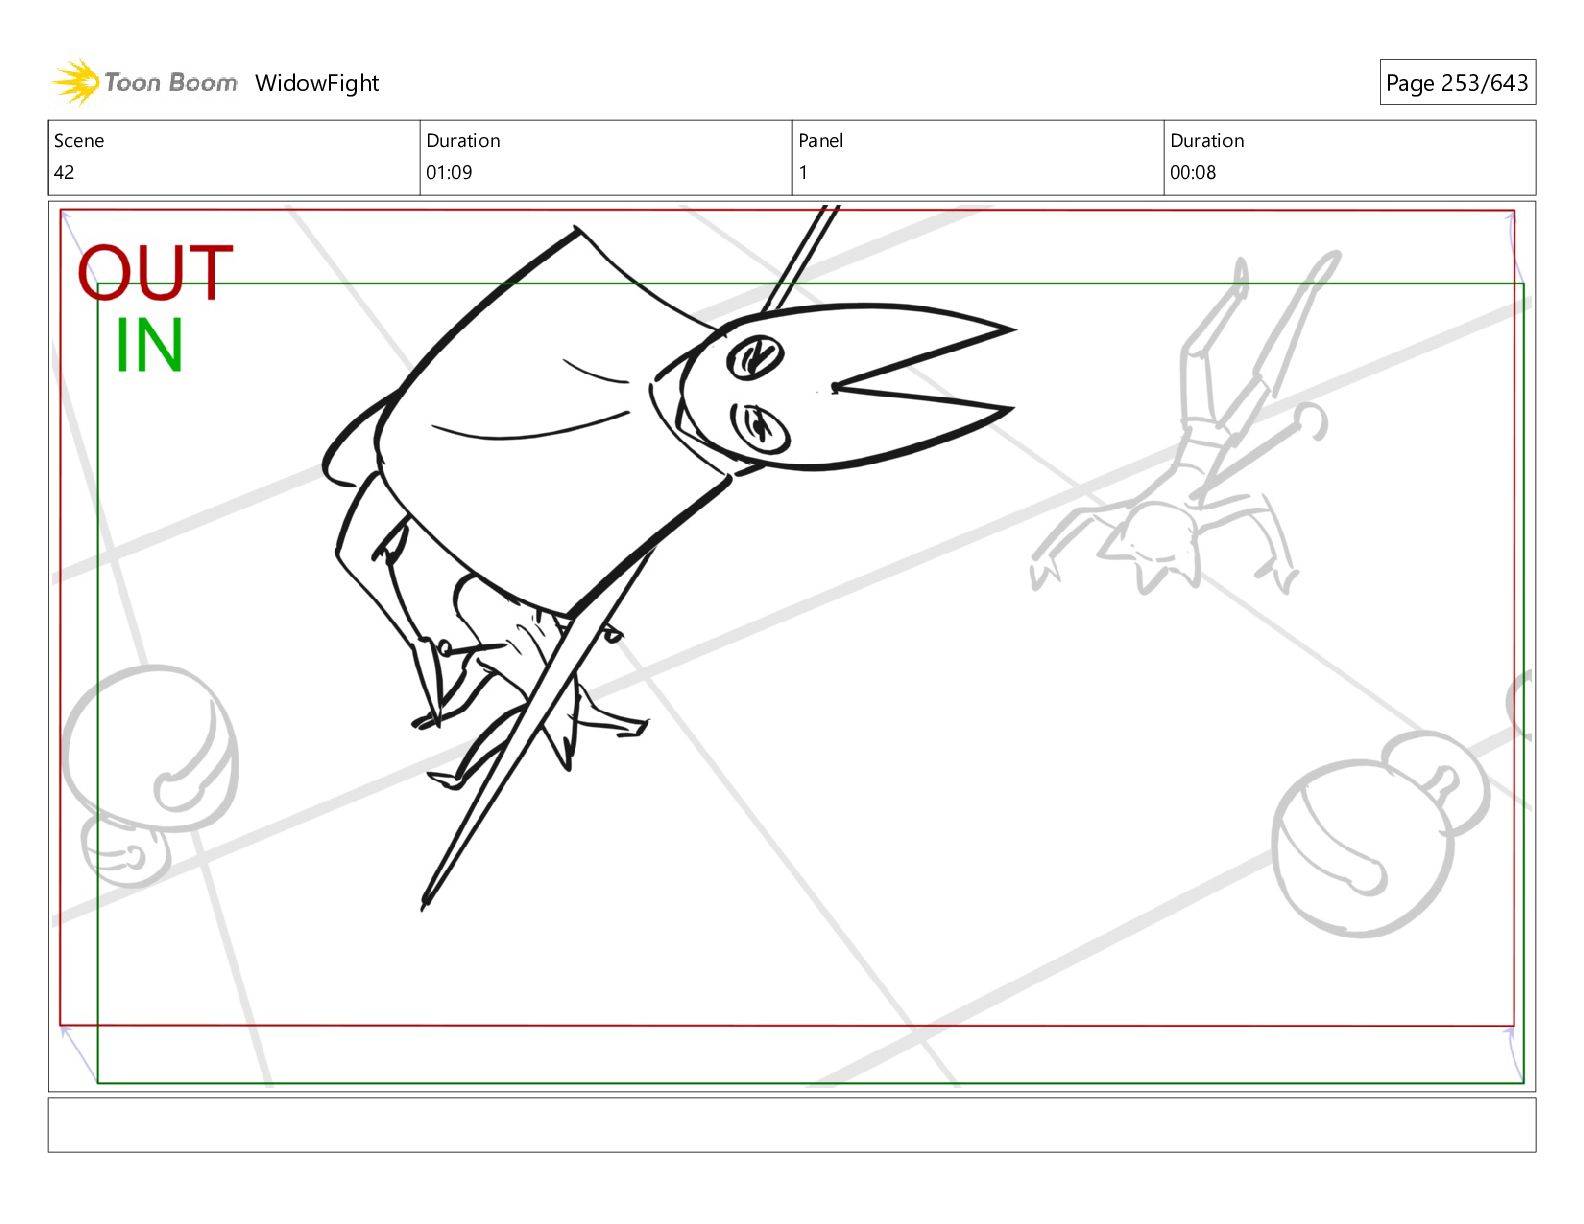This screenshot has height=1224, width=1584.
Task: Click the empty notes field below panel
Action: coord(792,1125)
